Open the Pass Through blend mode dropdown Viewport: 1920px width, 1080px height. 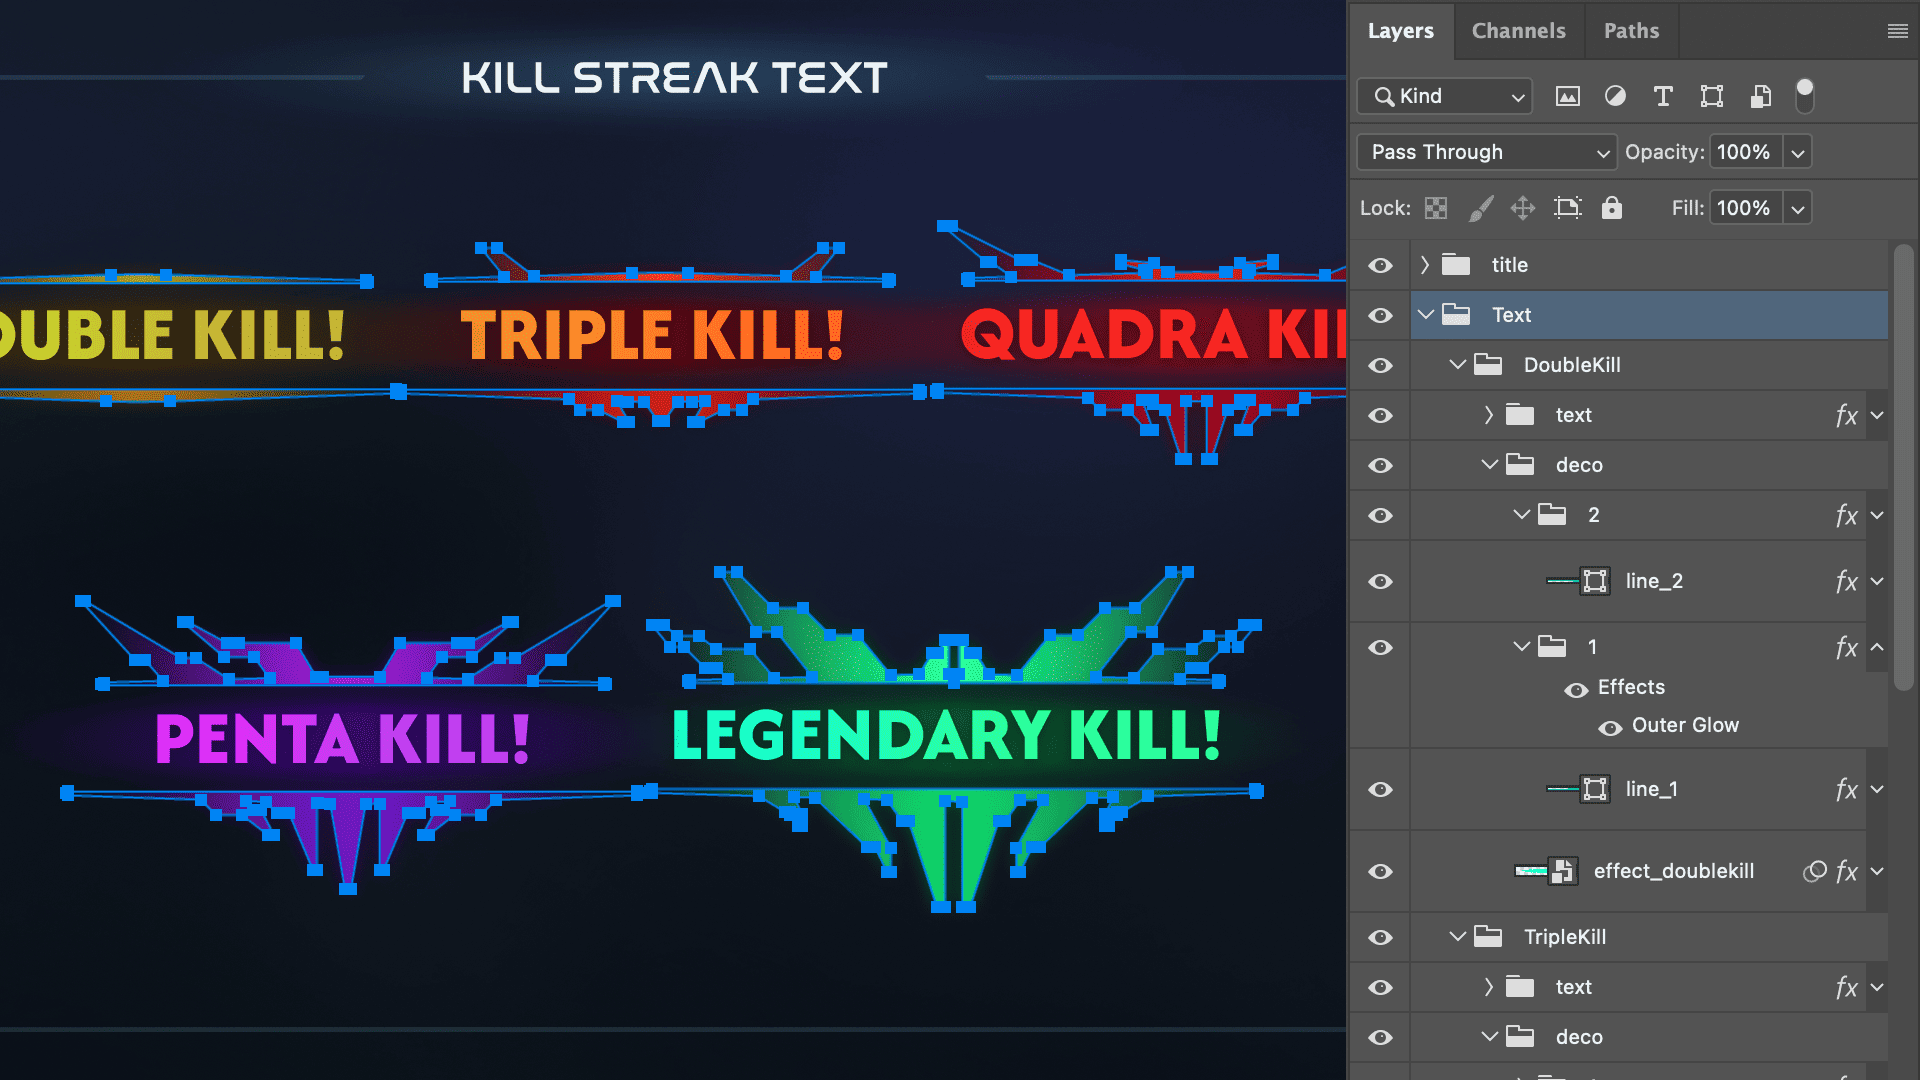tap(1486, 152)
